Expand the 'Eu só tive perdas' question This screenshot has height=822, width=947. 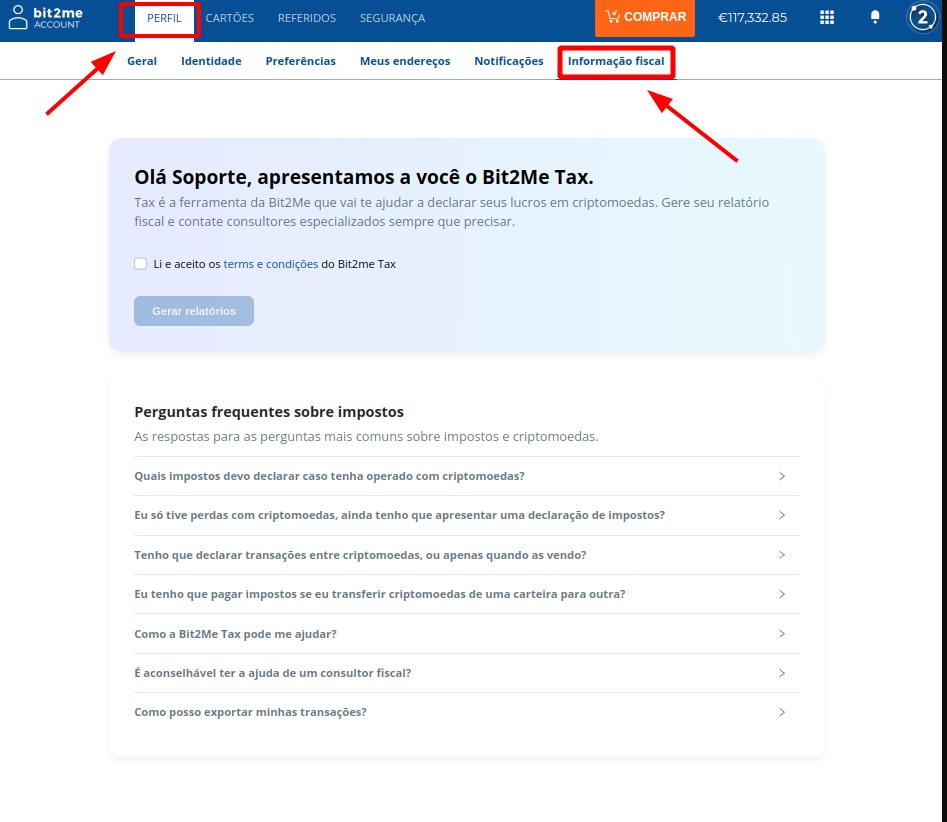click(467, 515)
